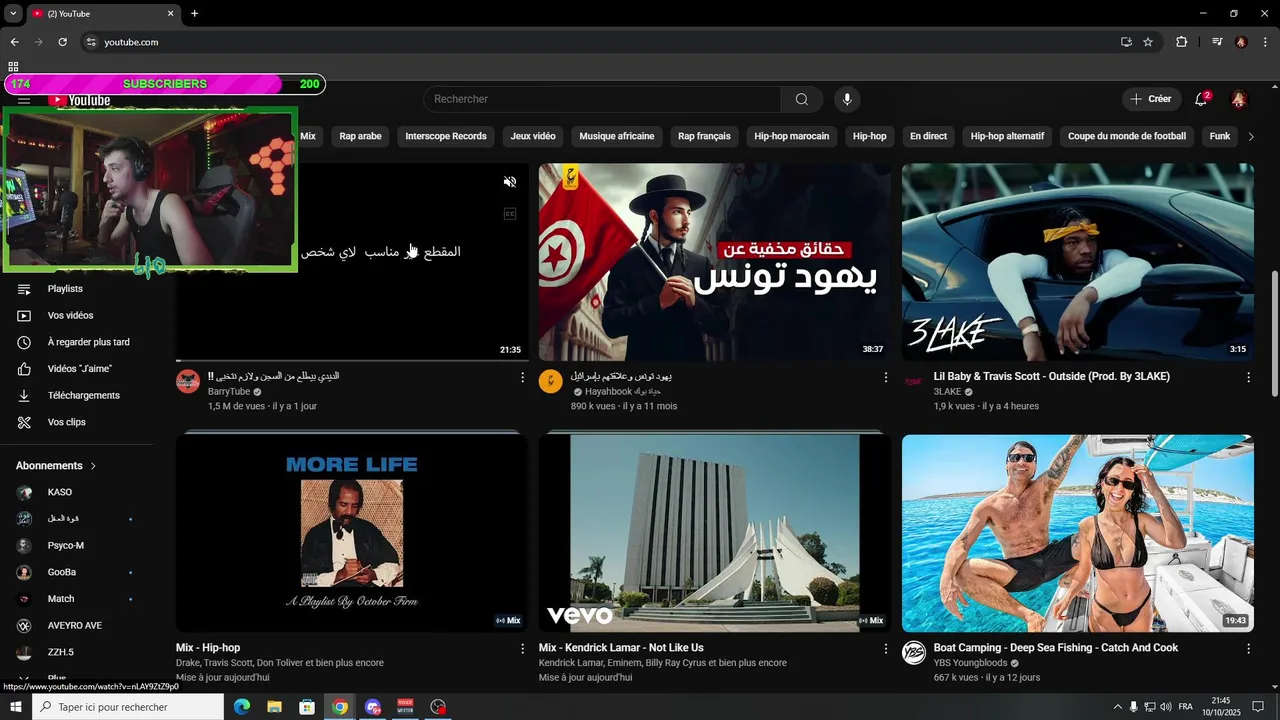Open Vidéos "J'aime" in sidebar
Viewport: 1280px width, 720px height.
(78, 369)
